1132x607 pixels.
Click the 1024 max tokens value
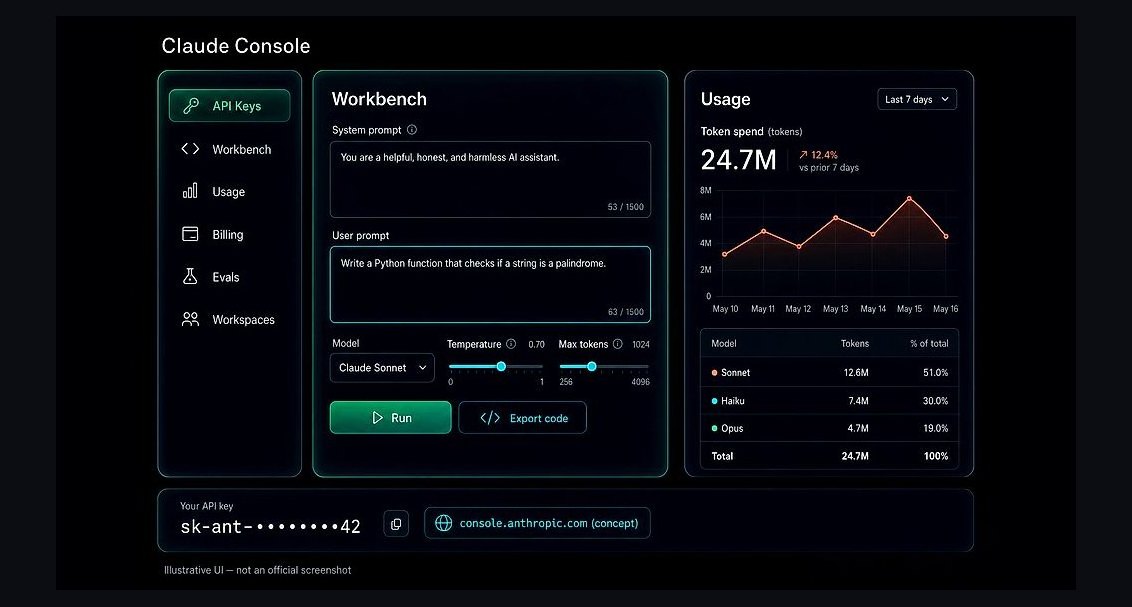640,344
